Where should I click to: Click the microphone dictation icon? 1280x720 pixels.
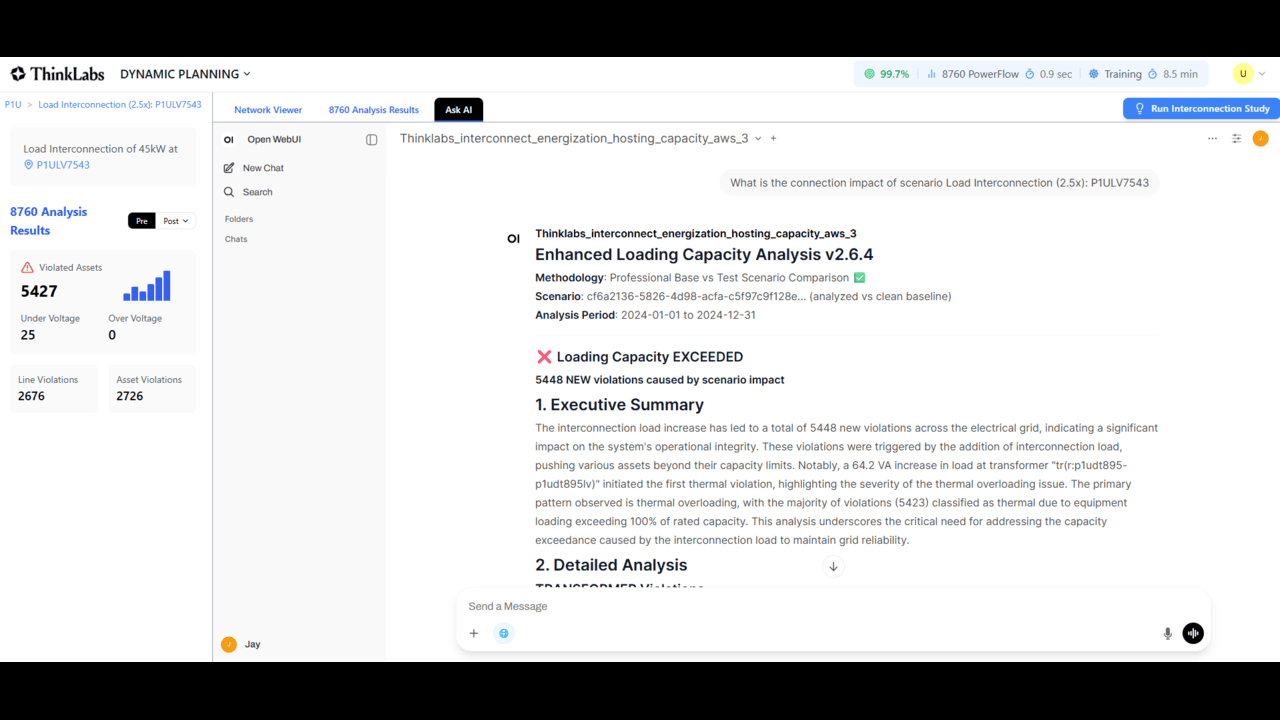[1167, 633]
